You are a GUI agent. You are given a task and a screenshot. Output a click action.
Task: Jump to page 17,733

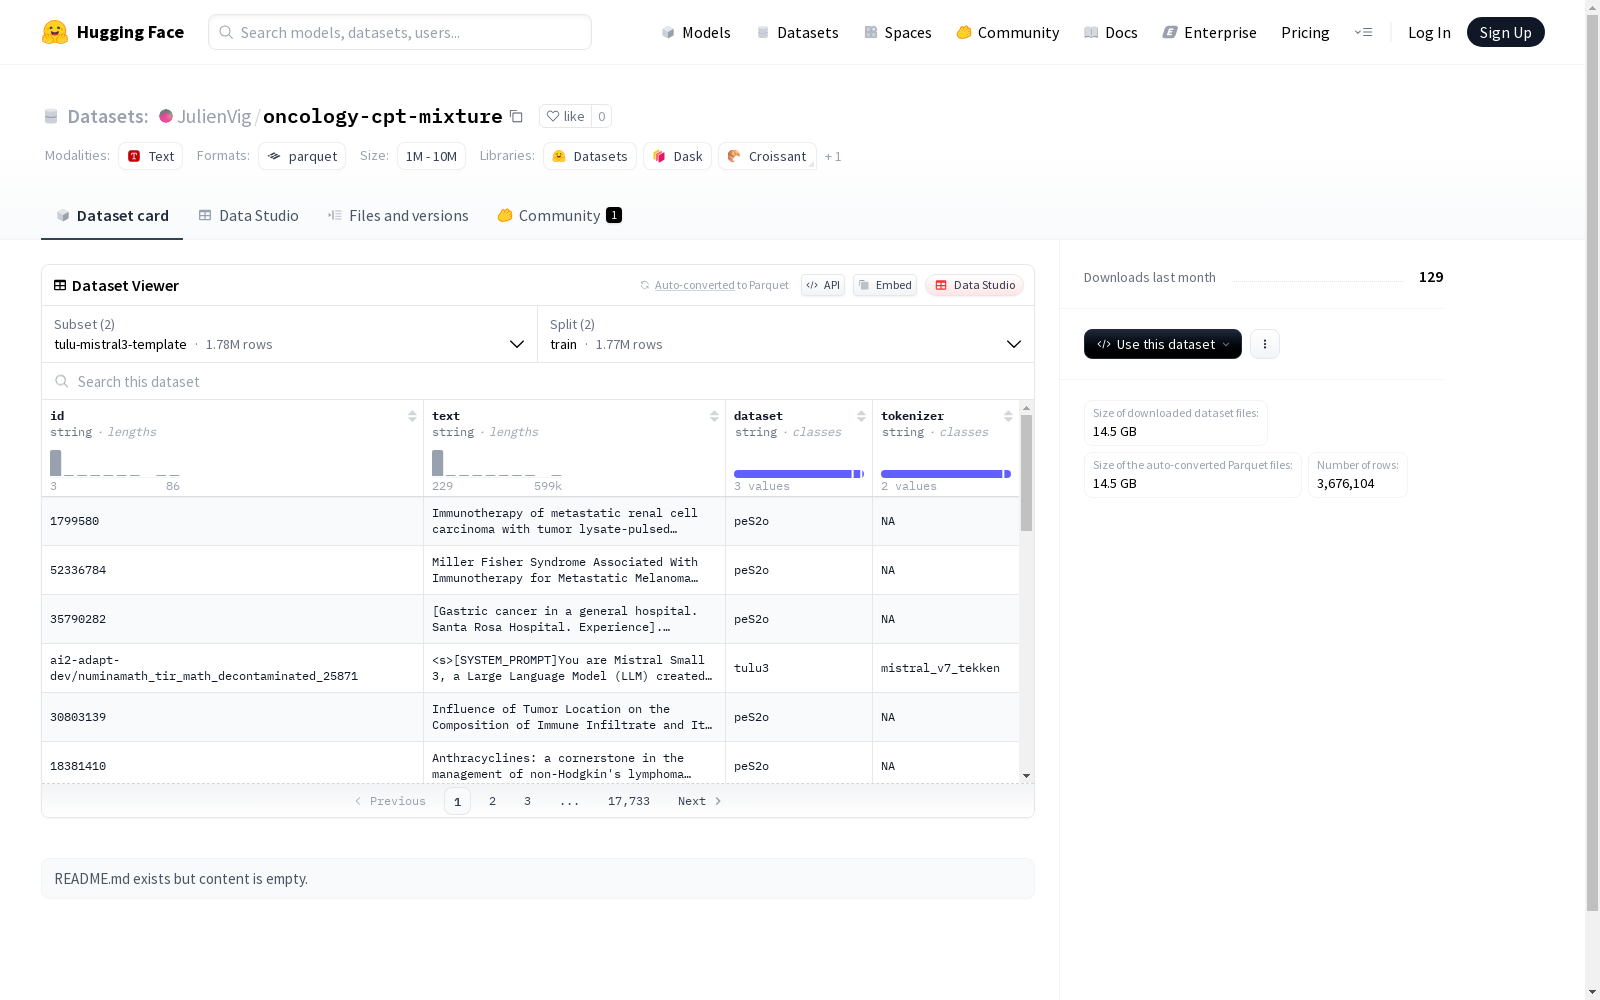coord(629,801)
